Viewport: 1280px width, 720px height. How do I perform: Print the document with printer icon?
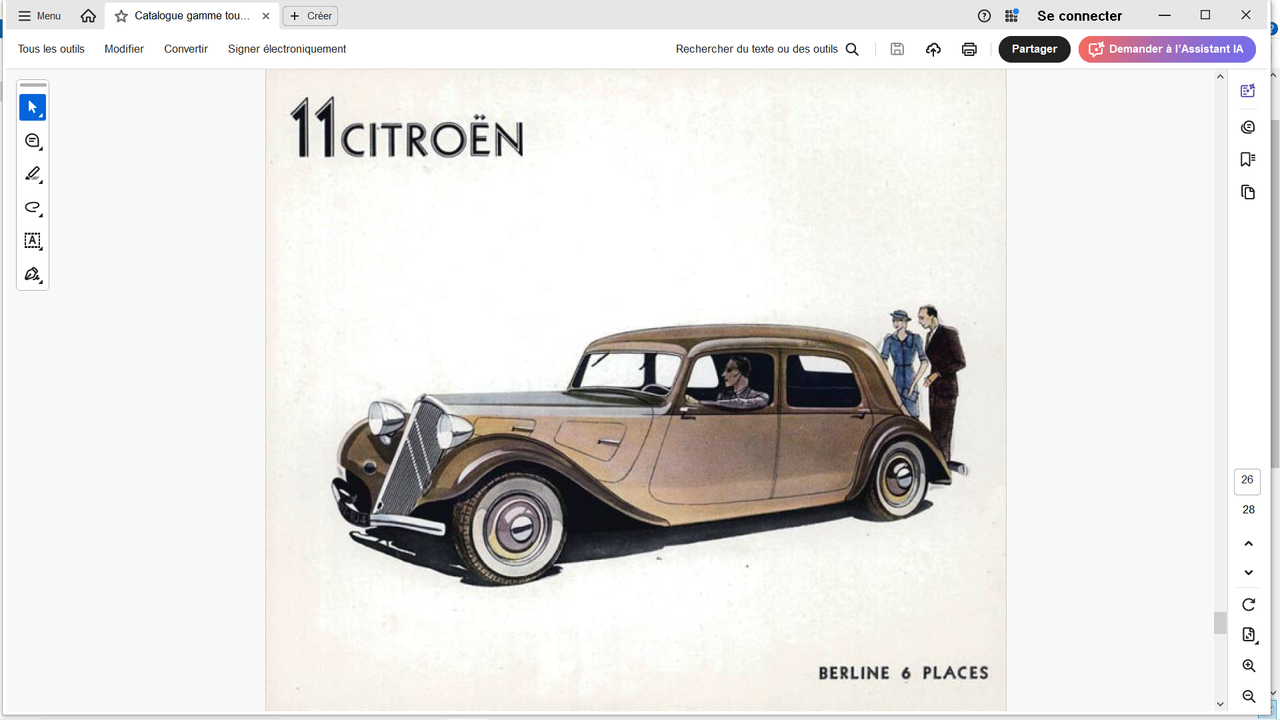(x=969, y=49)
